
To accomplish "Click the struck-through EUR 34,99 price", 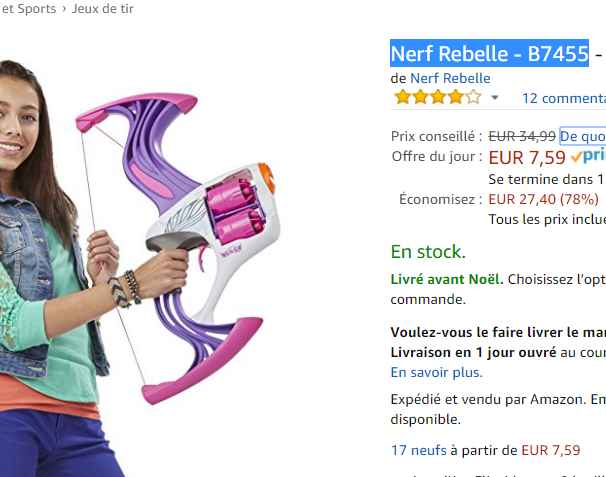I will click(x=521, y=136).
